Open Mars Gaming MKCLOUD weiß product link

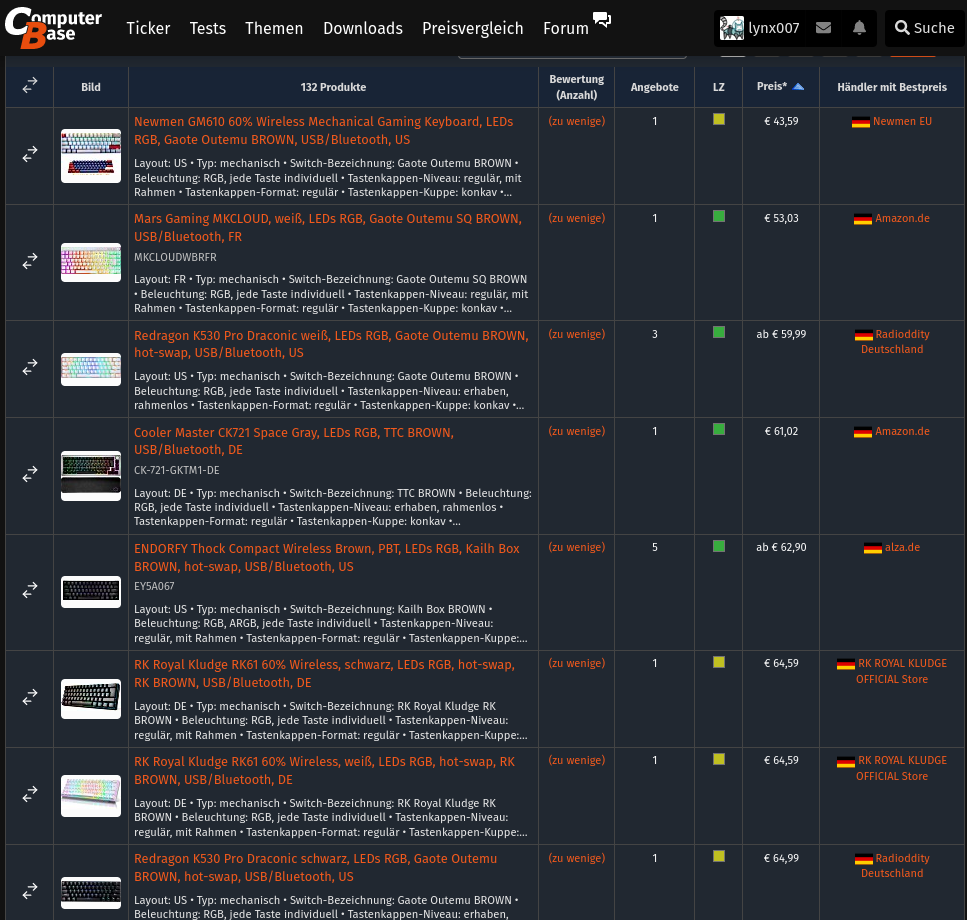pyautogui.click(x=328, y=228)
